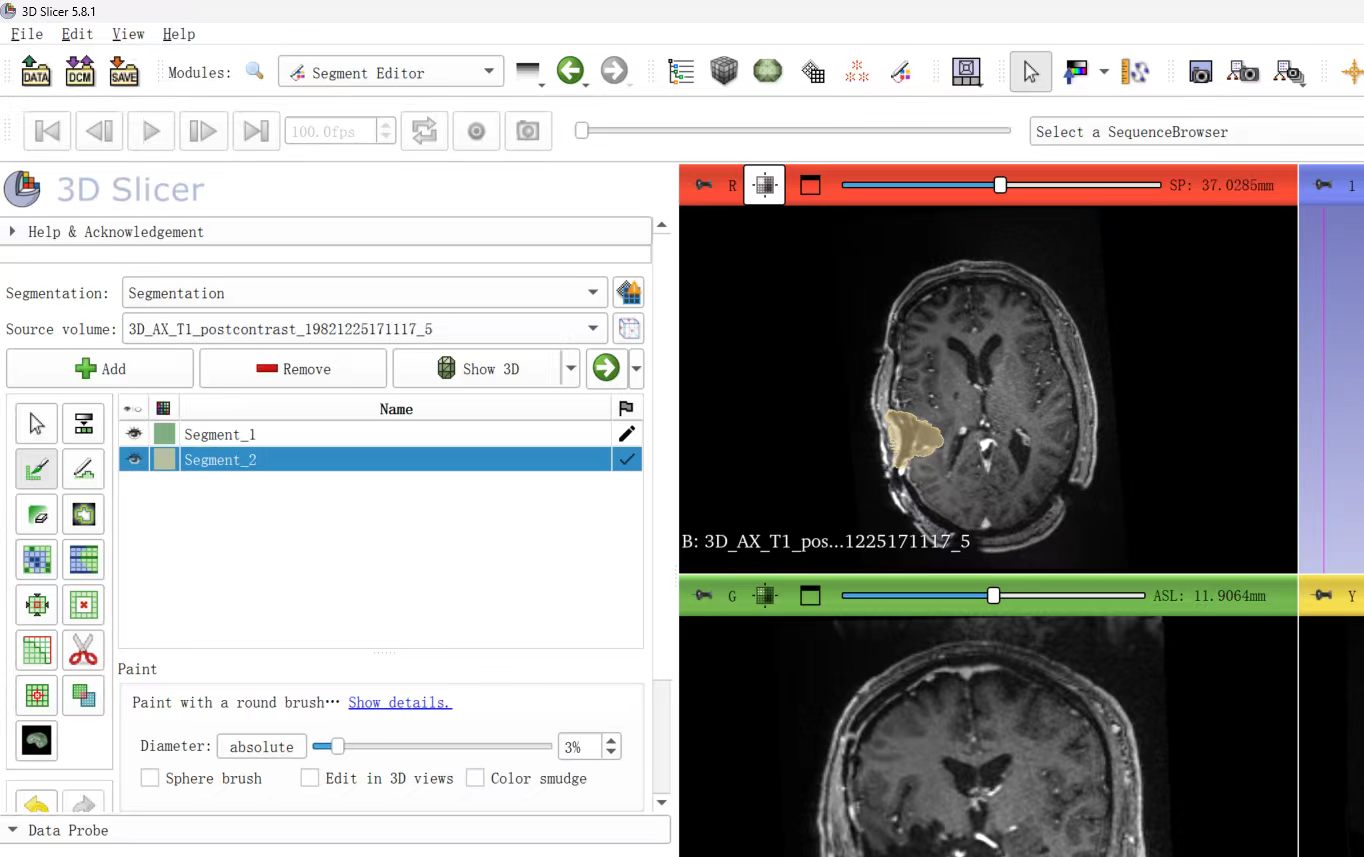Select the Hollow effect
The height and width of the screenshot is (857, 1364).
click(83, 605)
